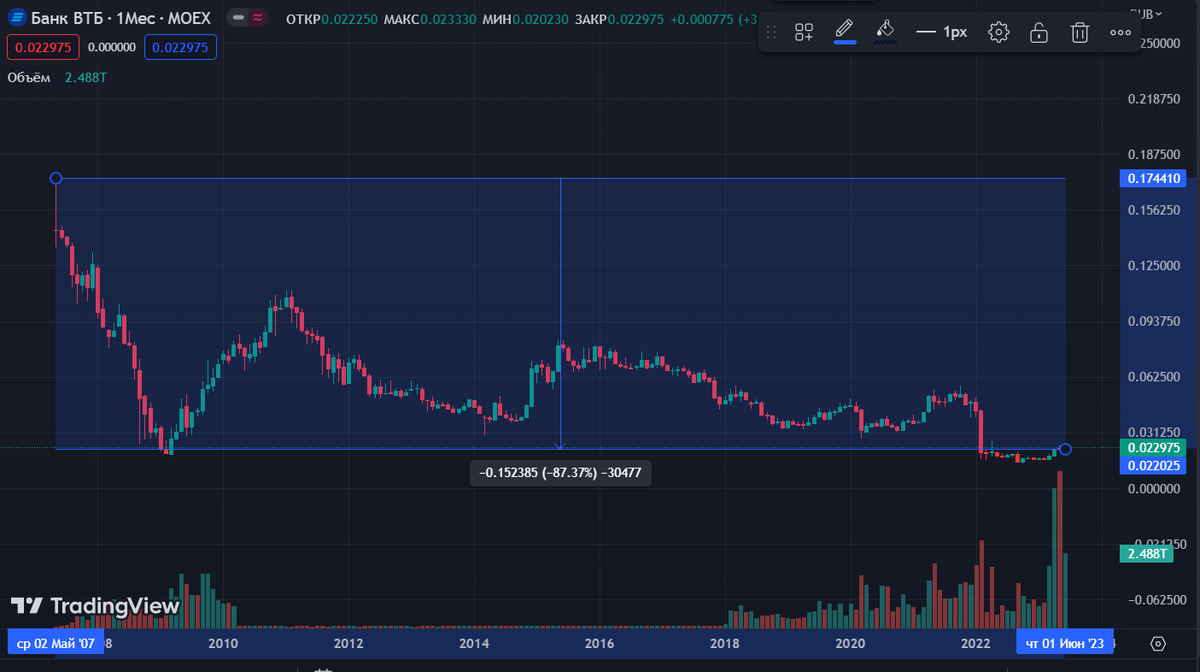Click the 2016 label on time axis

(x=599, y=643)
